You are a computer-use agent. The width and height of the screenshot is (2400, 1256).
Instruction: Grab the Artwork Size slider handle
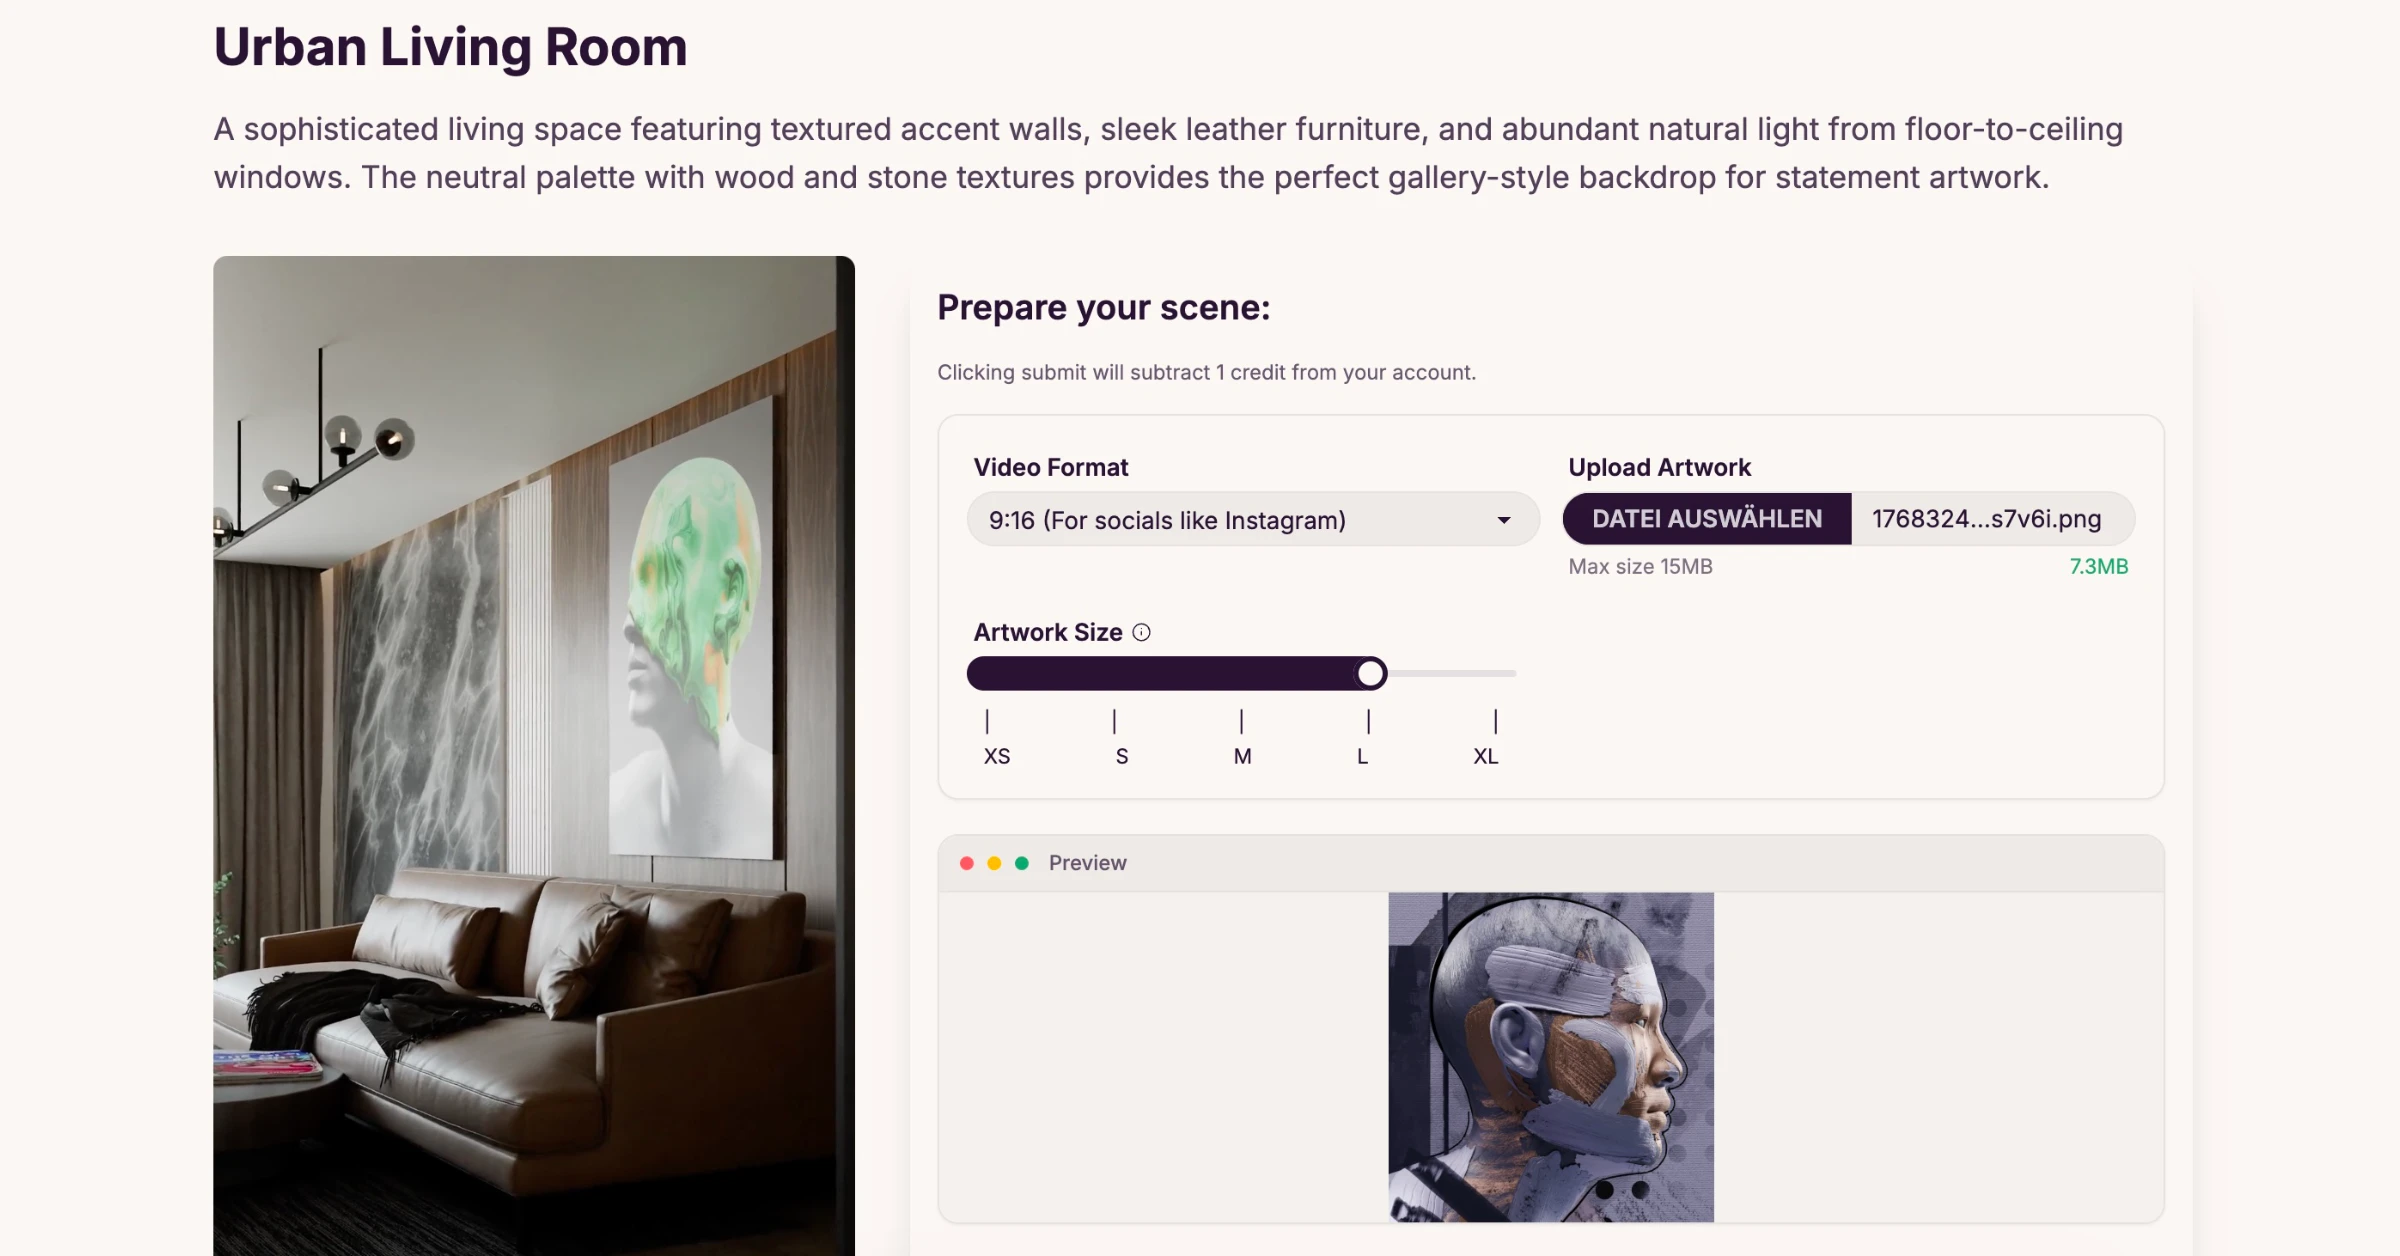point(1371,674)
